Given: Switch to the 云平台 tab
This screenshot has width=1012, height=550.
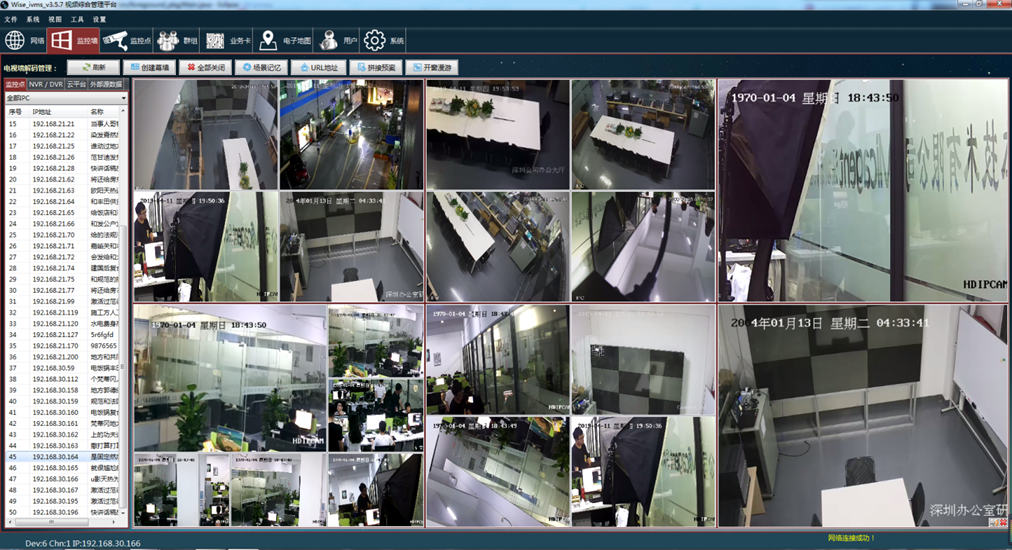Looking at the screenshot, I should point(76,85).
